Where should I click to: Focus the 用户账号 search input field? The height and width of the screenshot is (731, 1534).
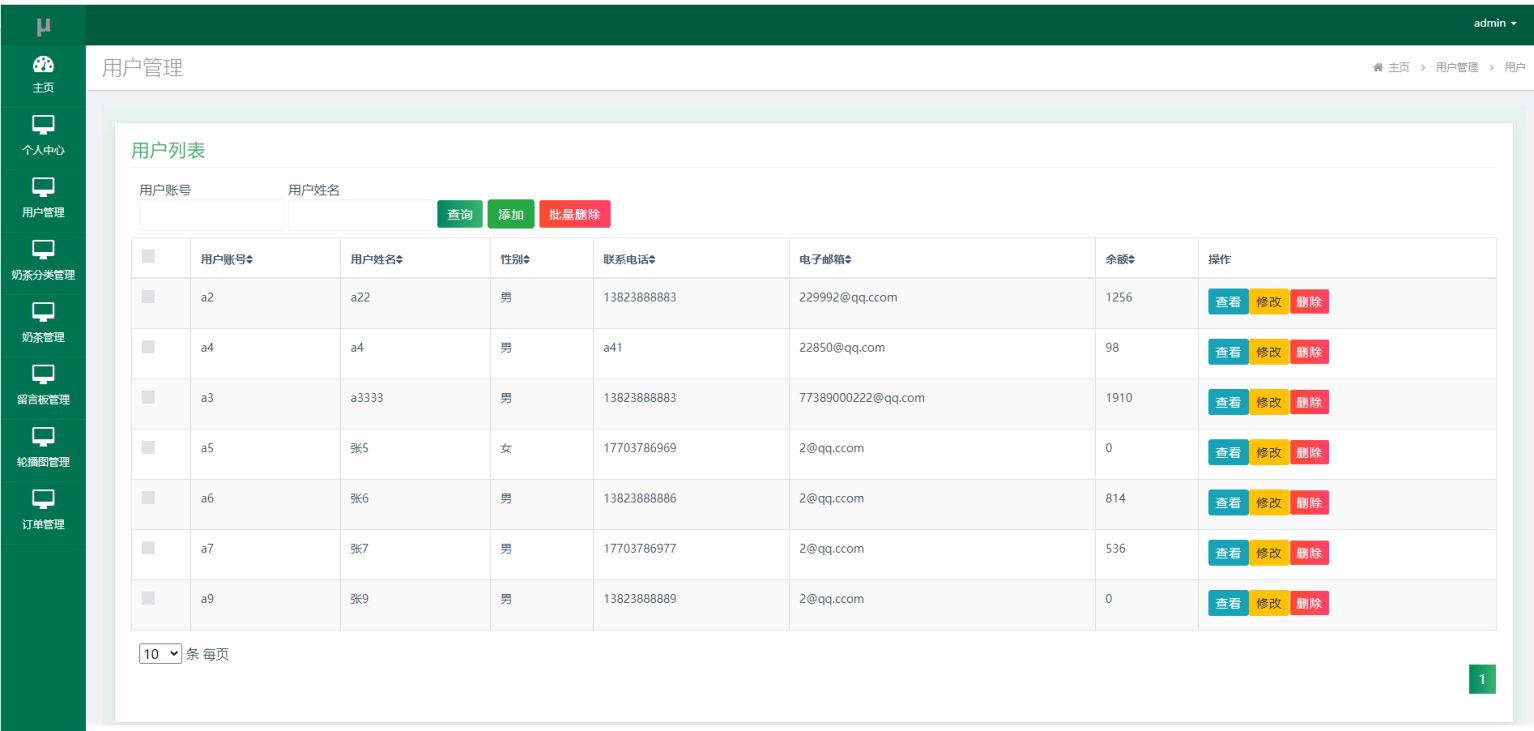pyautogui.click(x=211, y=215)
